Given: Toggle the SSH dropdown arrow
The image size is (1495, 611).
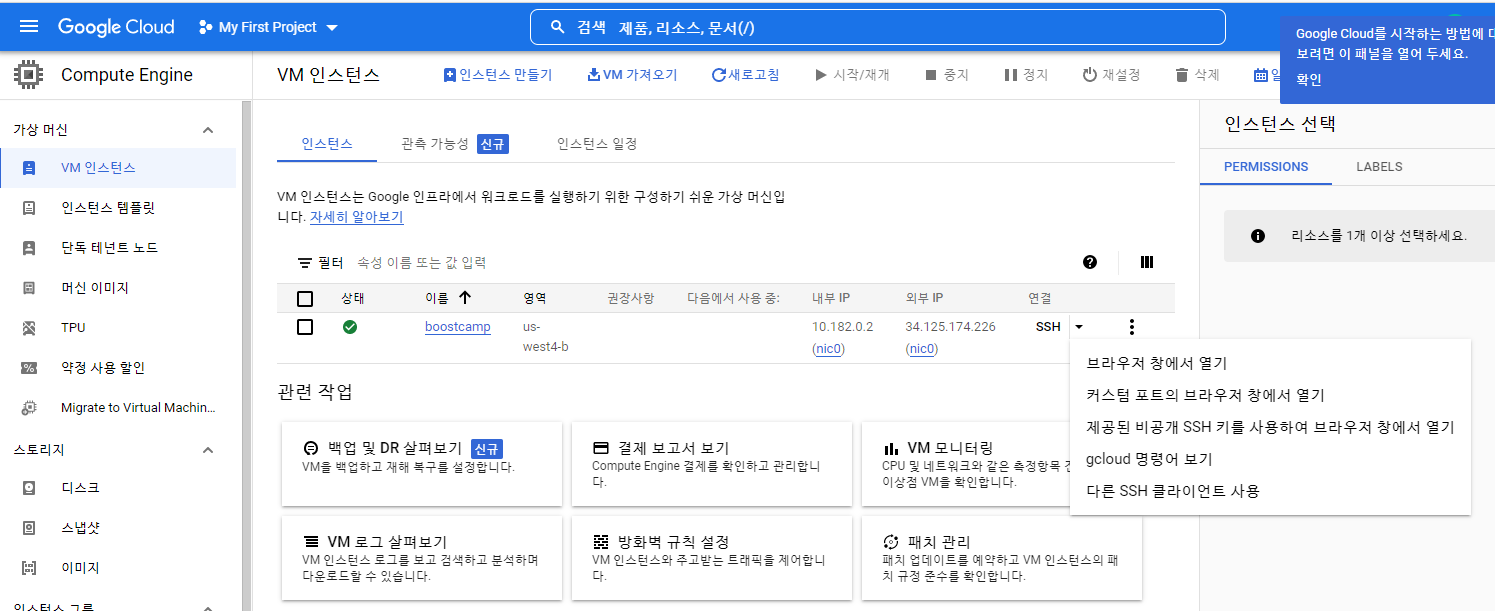Looking at the screenshot, I should tap(1078, 327).
